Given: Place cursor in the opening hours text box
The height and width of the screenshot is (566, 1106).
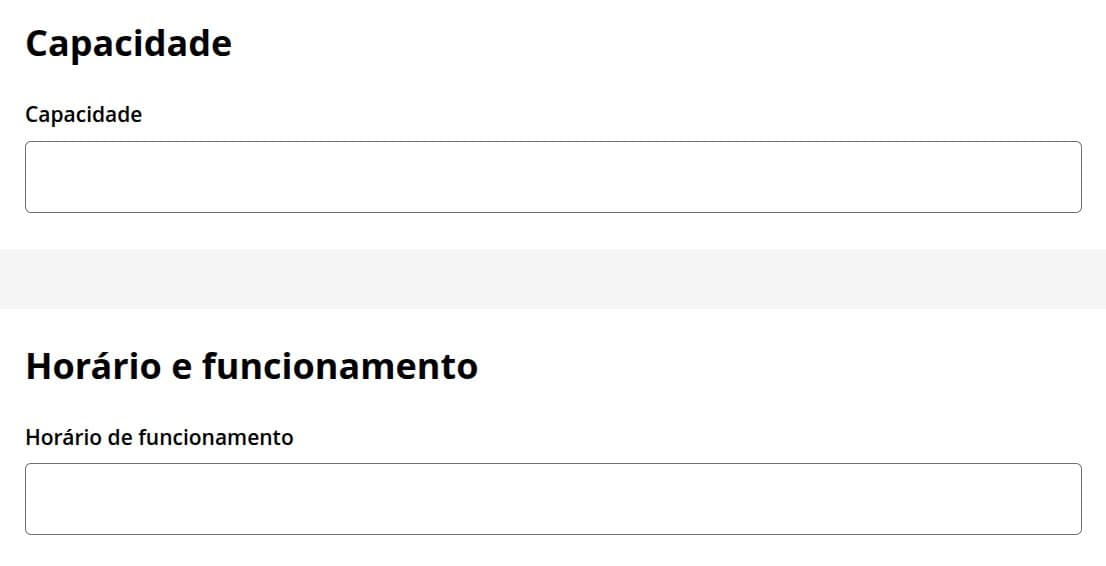Looking at the screenshot, I should [553, 499].
